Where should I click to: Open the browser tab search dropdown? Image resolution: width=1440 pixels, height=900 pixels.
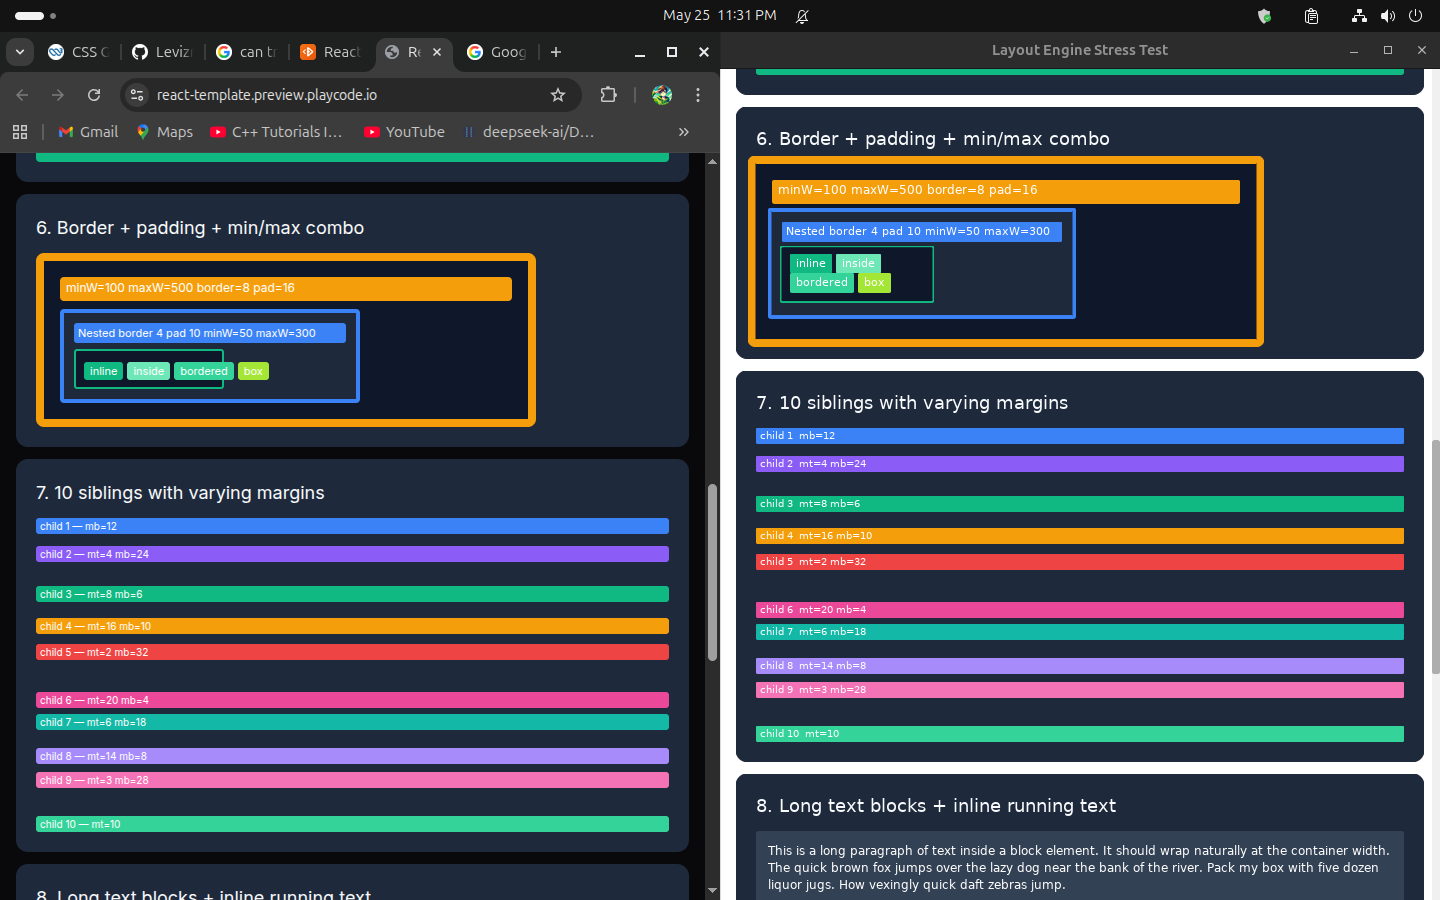click(20, 52)
